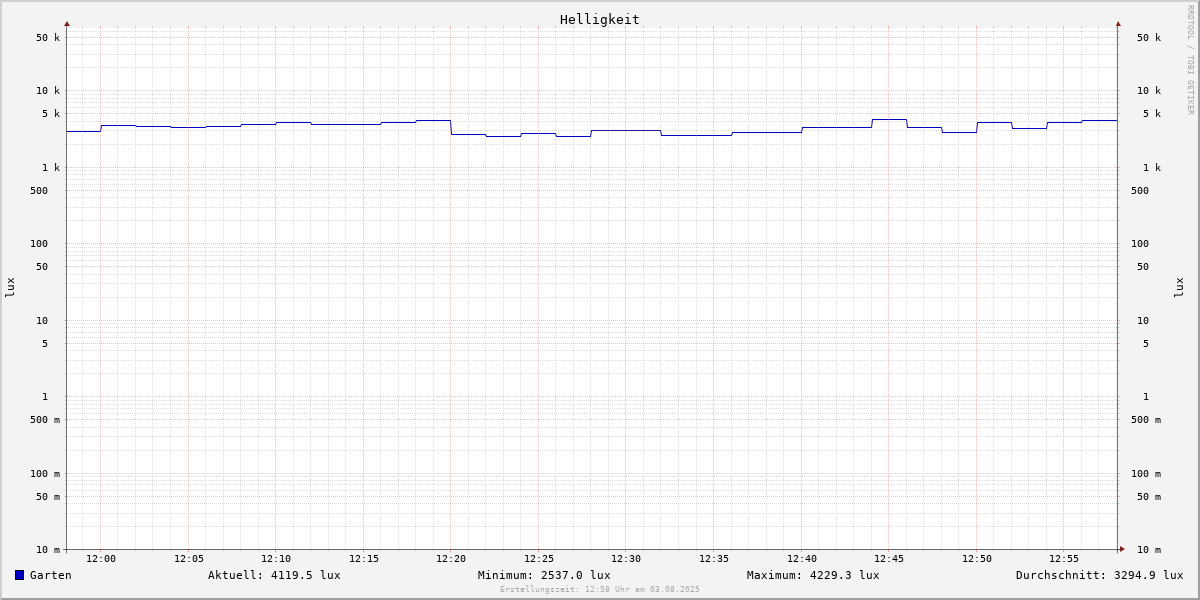
Task: Click the 12:10 time axis label
Action: [276, 559]
